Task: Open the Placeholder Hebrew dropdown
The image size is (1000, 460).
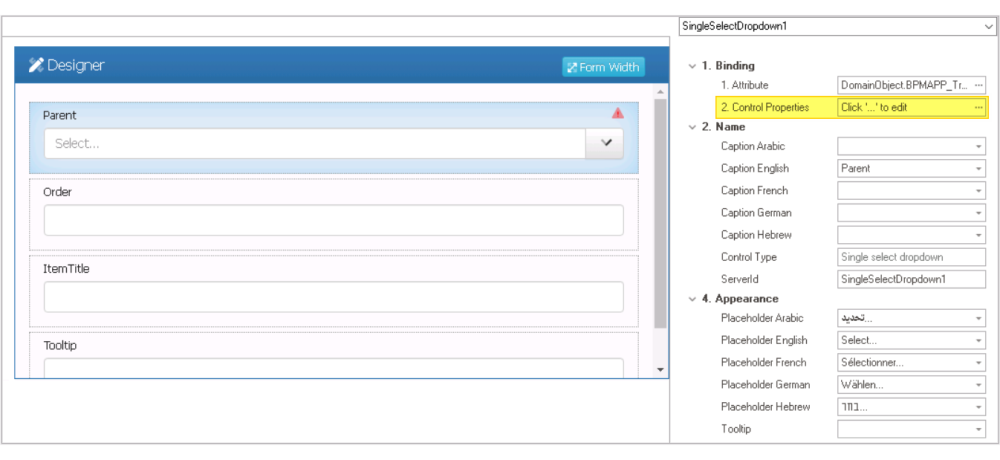Action: (979, 407)
